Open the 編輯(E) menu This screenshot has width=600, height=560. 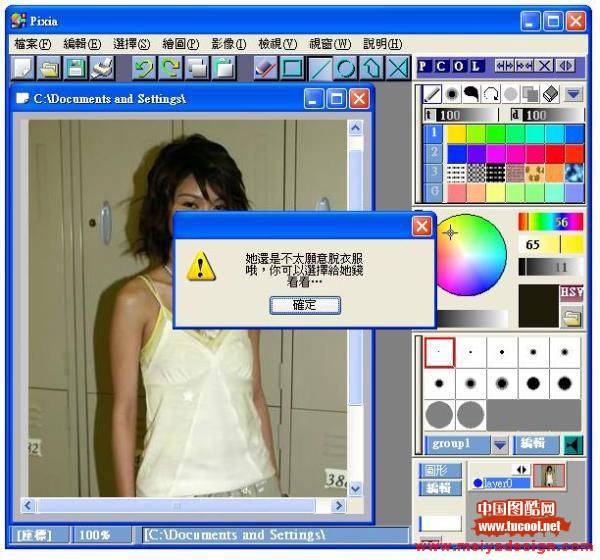click(x=82, y=44)
